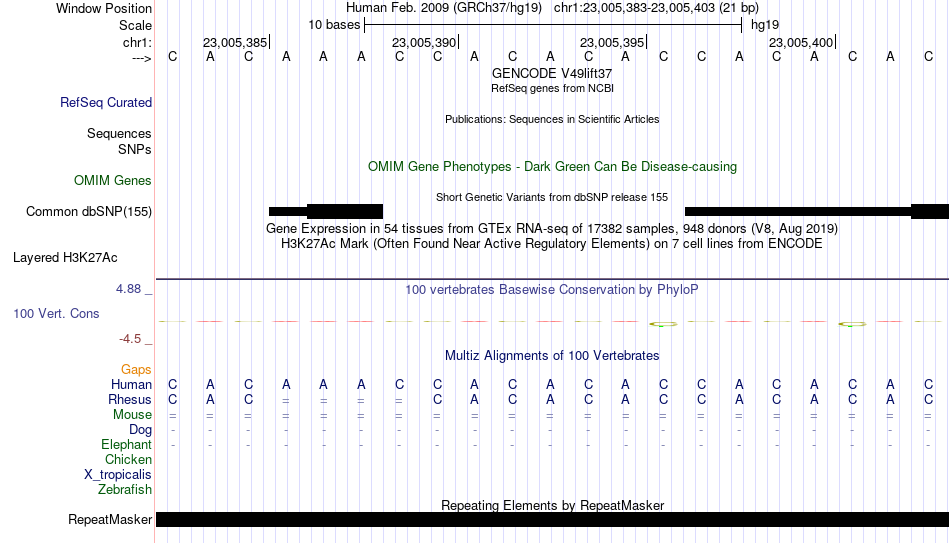Click the Layered H3K27Ac track label
This screenshot has height=543, width=950.
pyautogui.click(x=65, y=258)
